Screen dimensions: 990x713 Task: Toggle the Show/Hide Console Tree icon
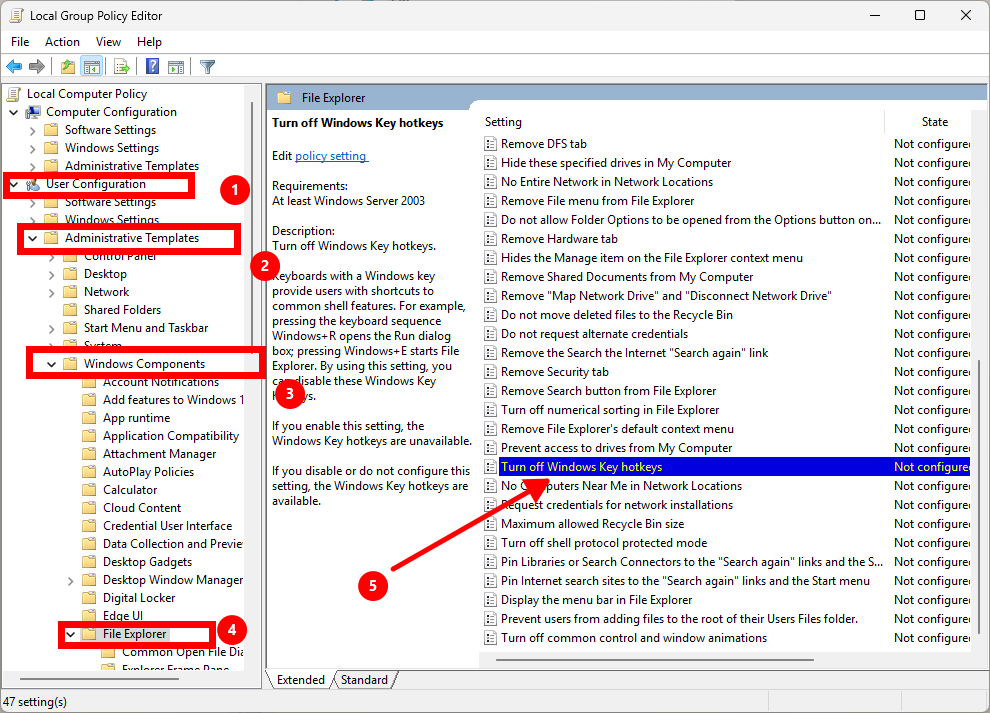pyautogui.click(x=91, y=67)
